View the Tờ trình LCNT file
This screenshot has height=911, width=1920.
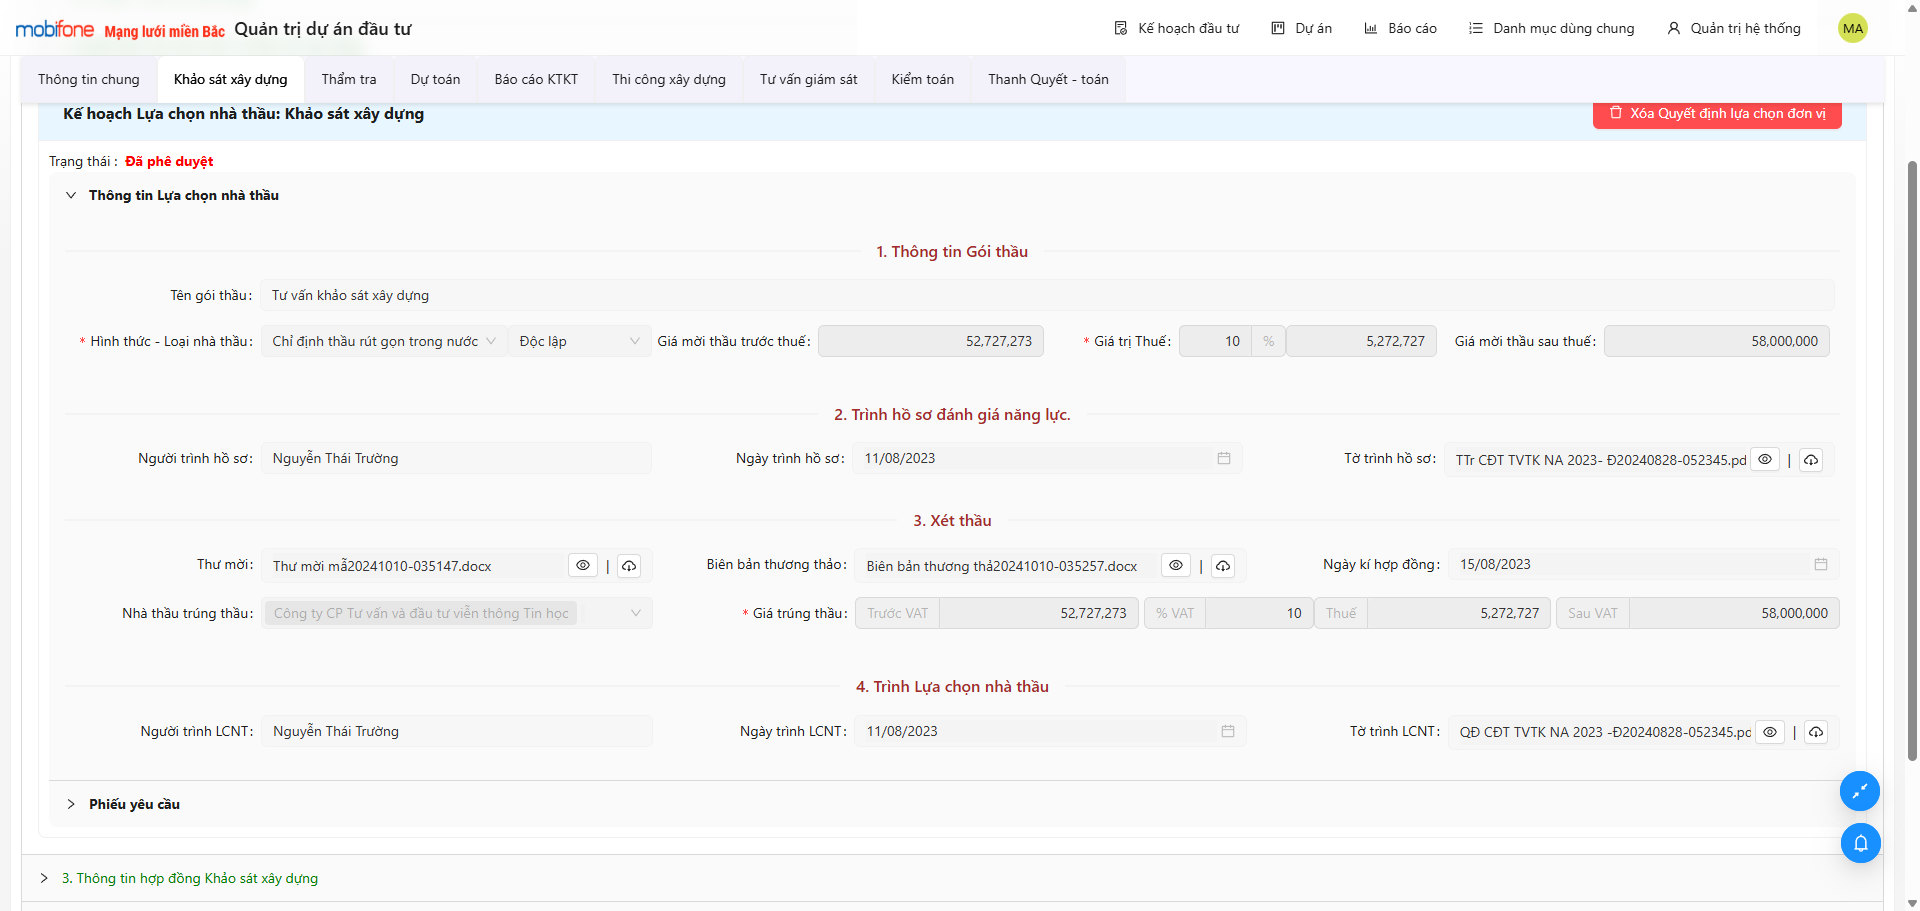pyautogui.click(x=1770, y=732)
